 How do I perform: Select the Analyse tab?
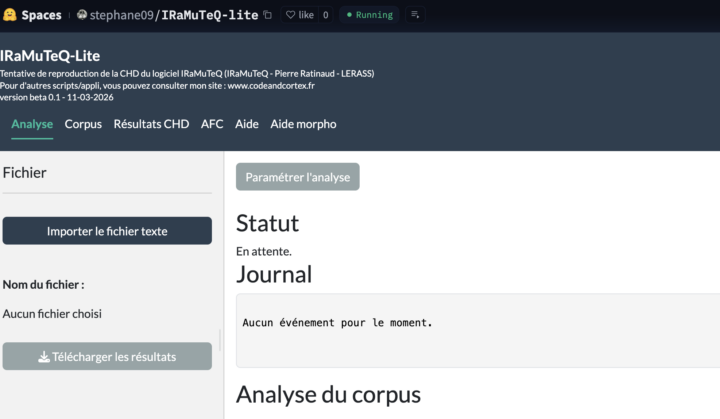(x=32, y=124)
